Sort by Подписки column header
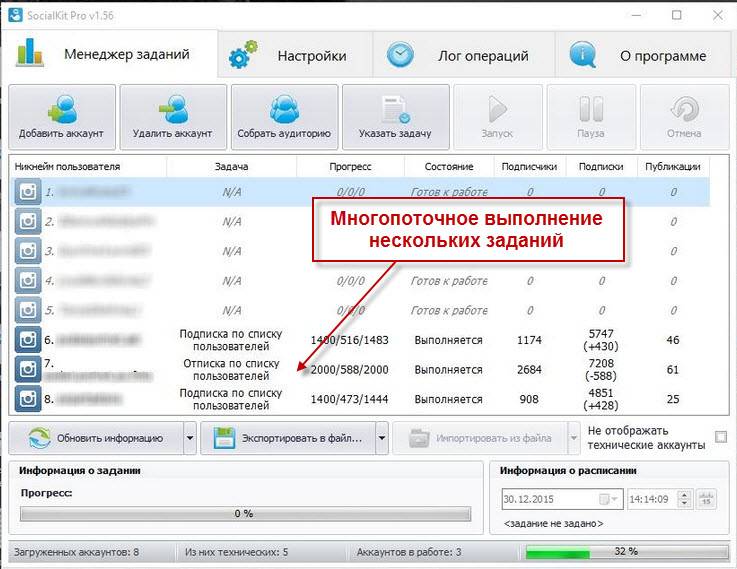The width and height of the screenshot is (737, 569). (601, 166)
